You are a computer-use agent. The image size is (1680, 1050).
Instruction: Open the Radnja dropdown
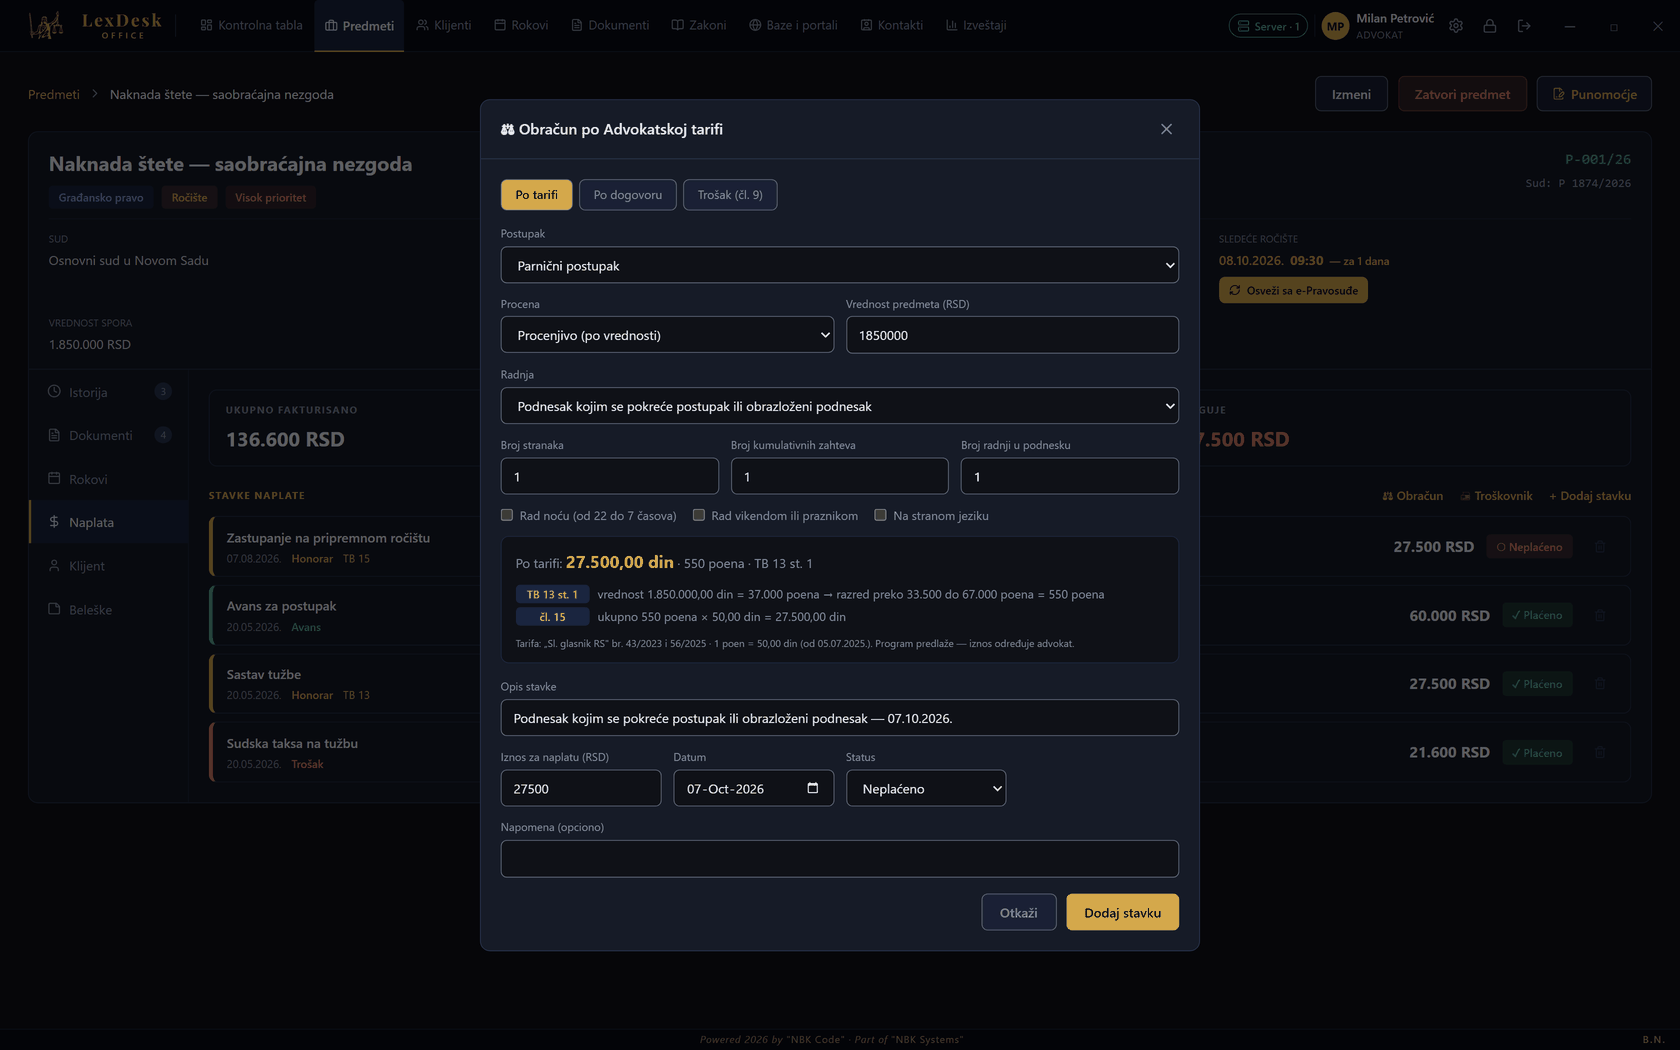[x=839, y=406]
